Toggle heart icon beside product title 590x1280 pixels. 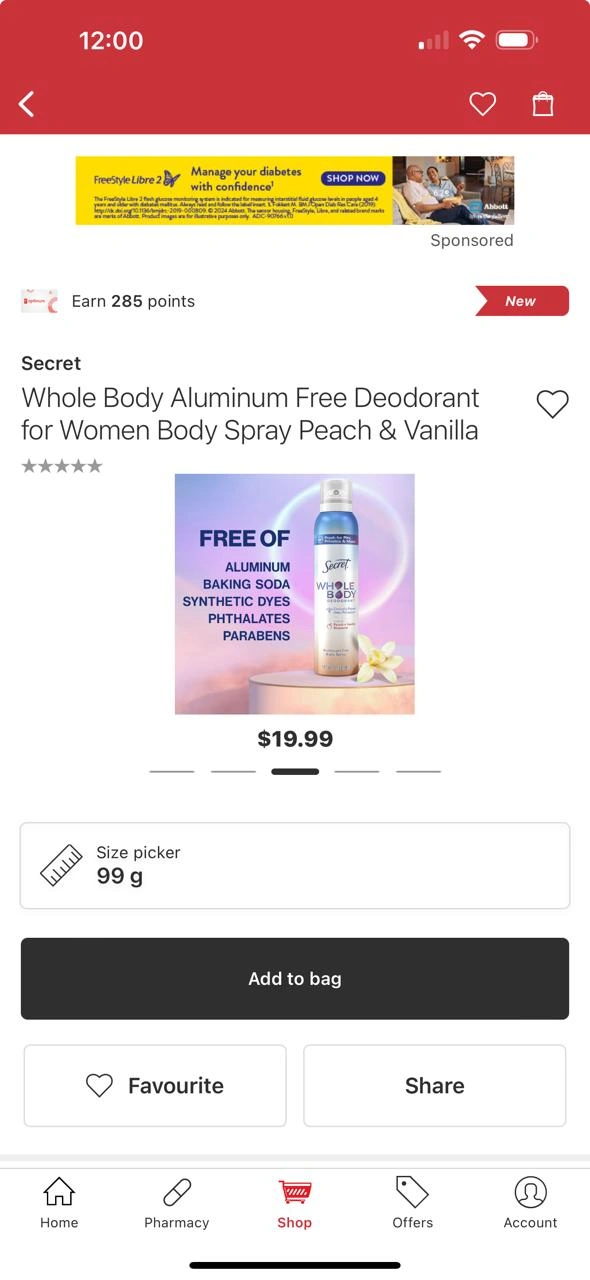tap(552, 404)
